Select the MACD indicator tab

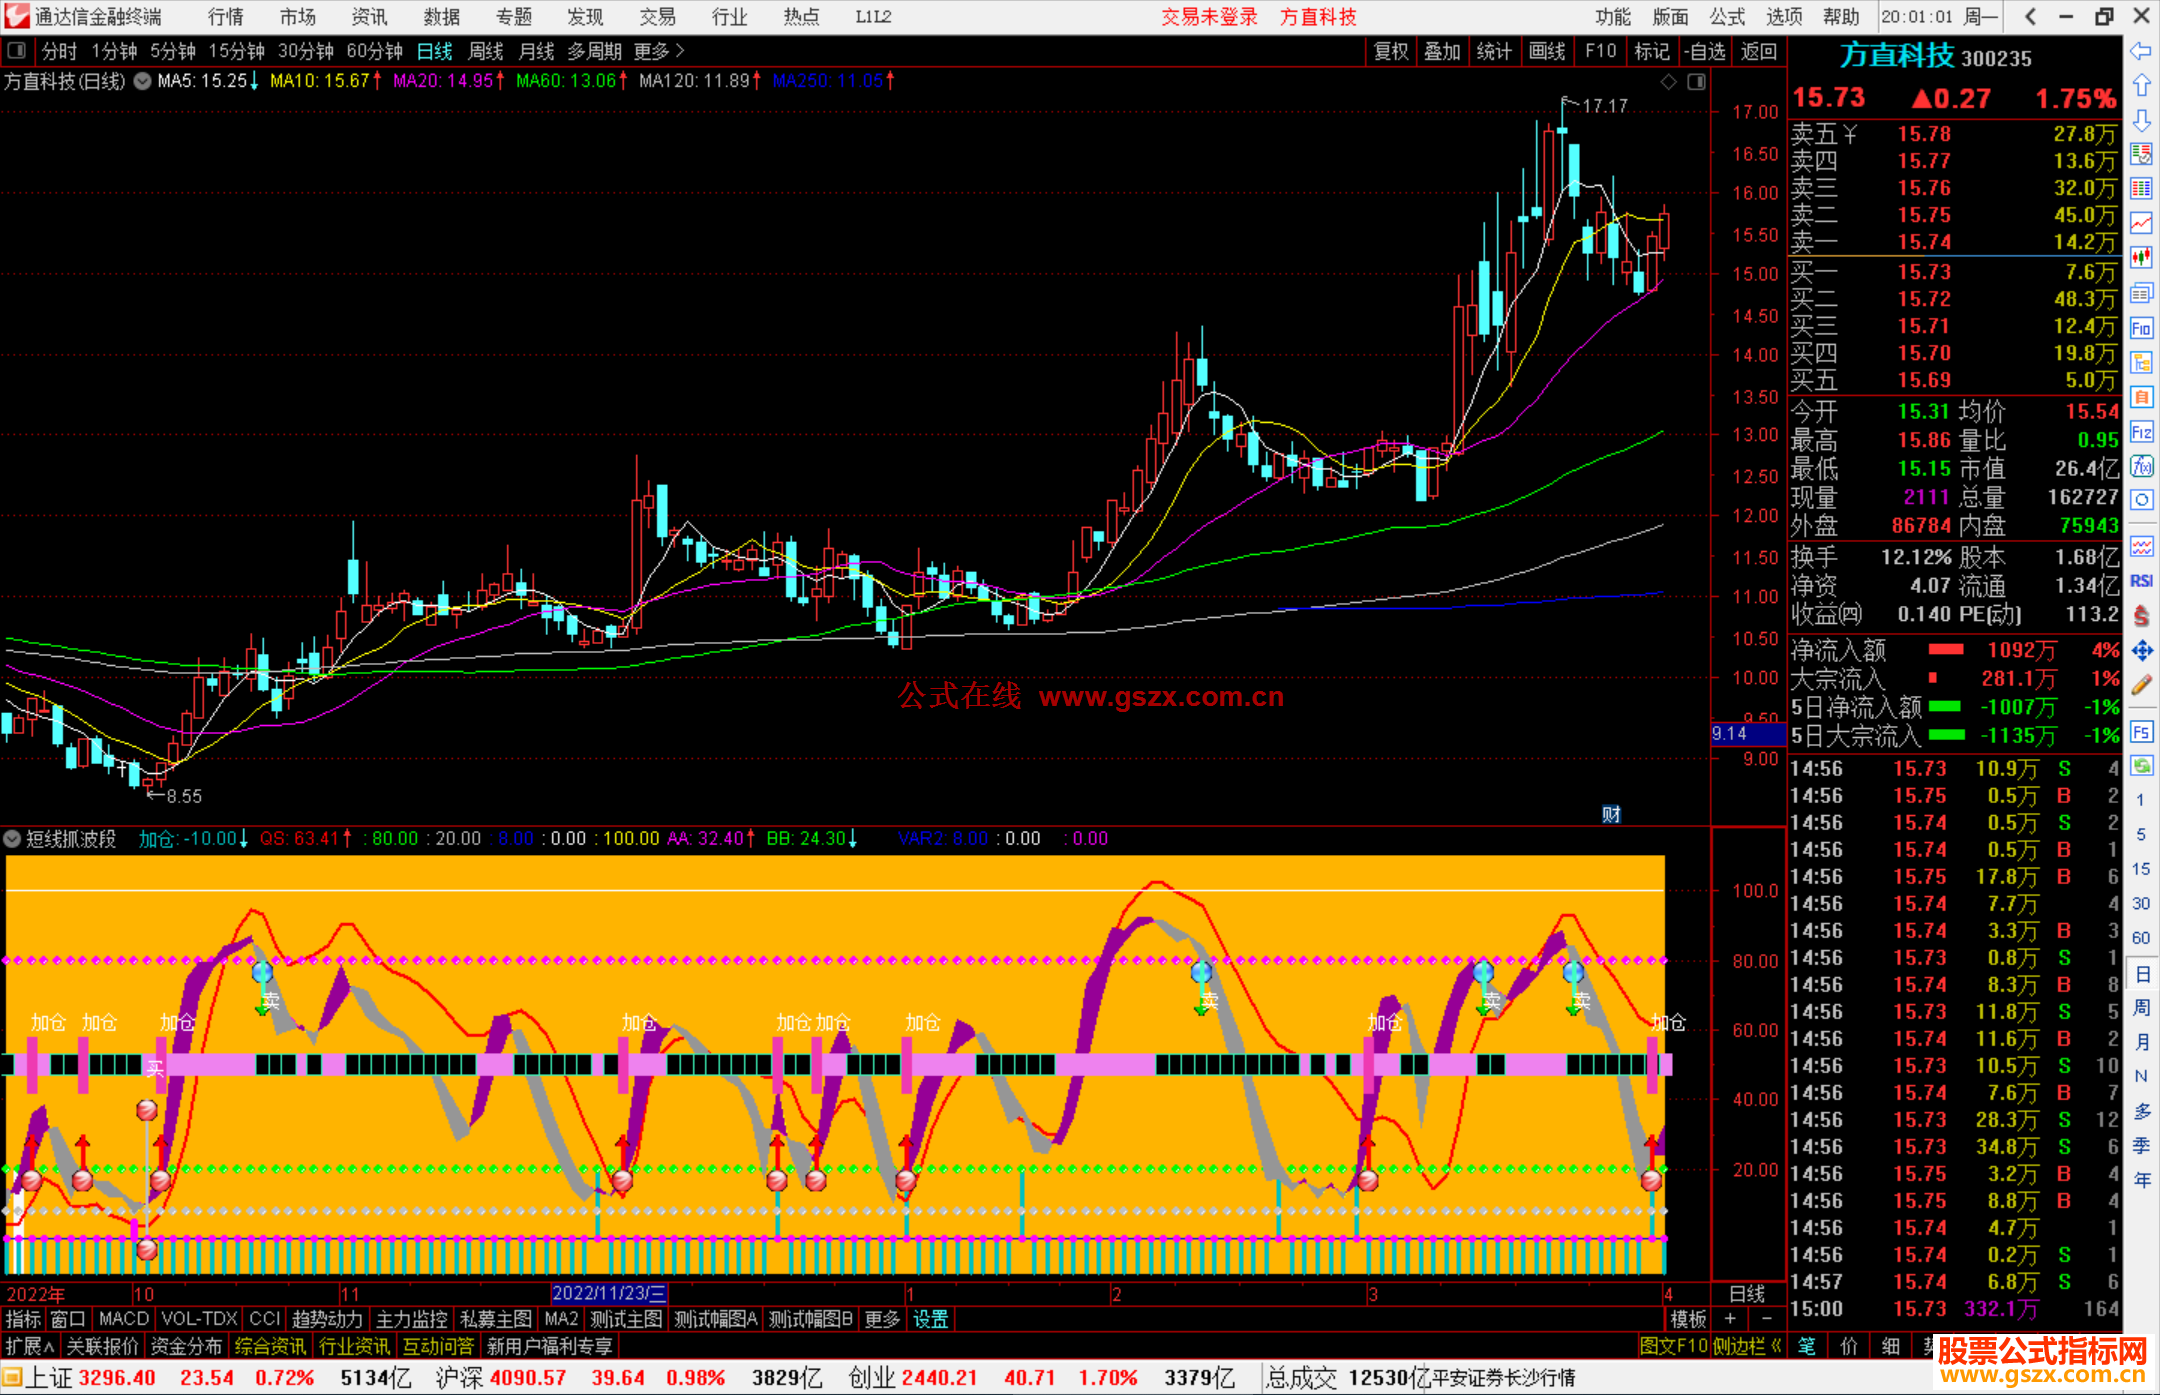tap(123, 1319)
